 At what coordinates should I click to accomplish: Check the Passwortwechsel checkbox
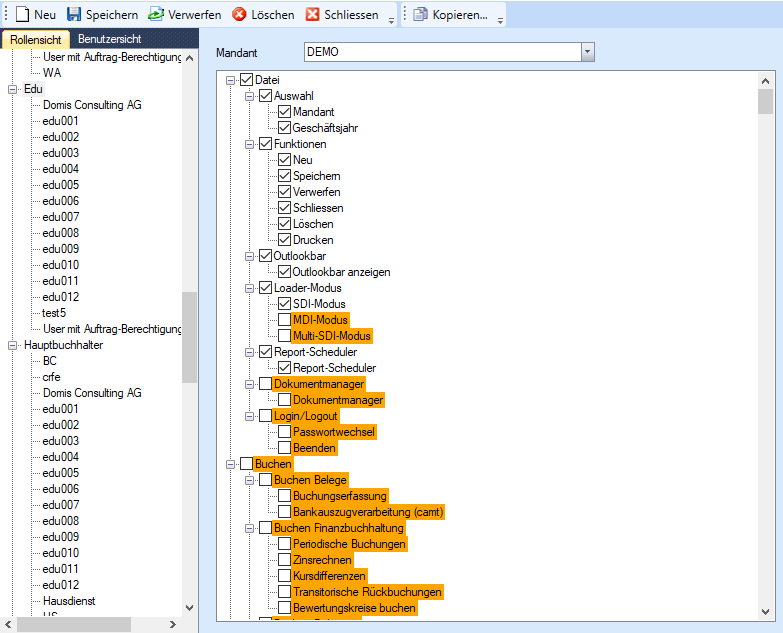[285, 432]
